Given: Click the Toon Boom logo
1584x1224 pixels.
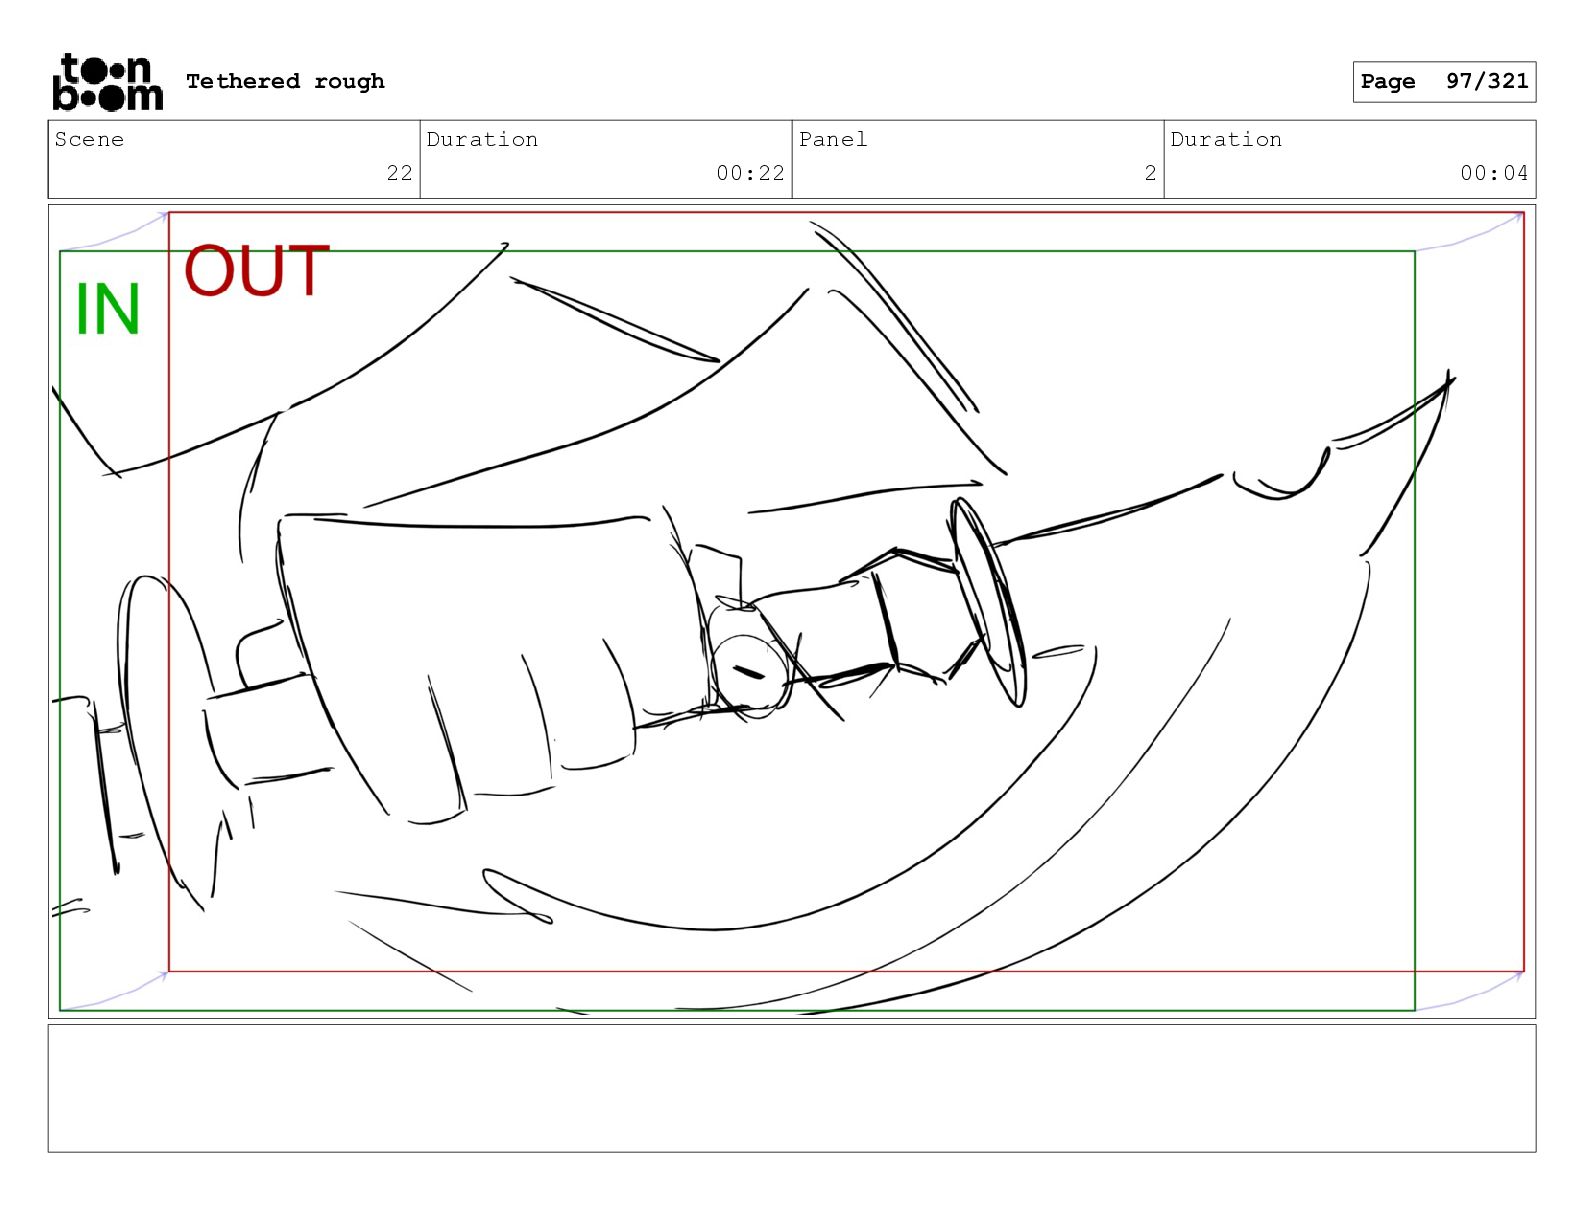Looking at the screenshot, I should (107, 82).
